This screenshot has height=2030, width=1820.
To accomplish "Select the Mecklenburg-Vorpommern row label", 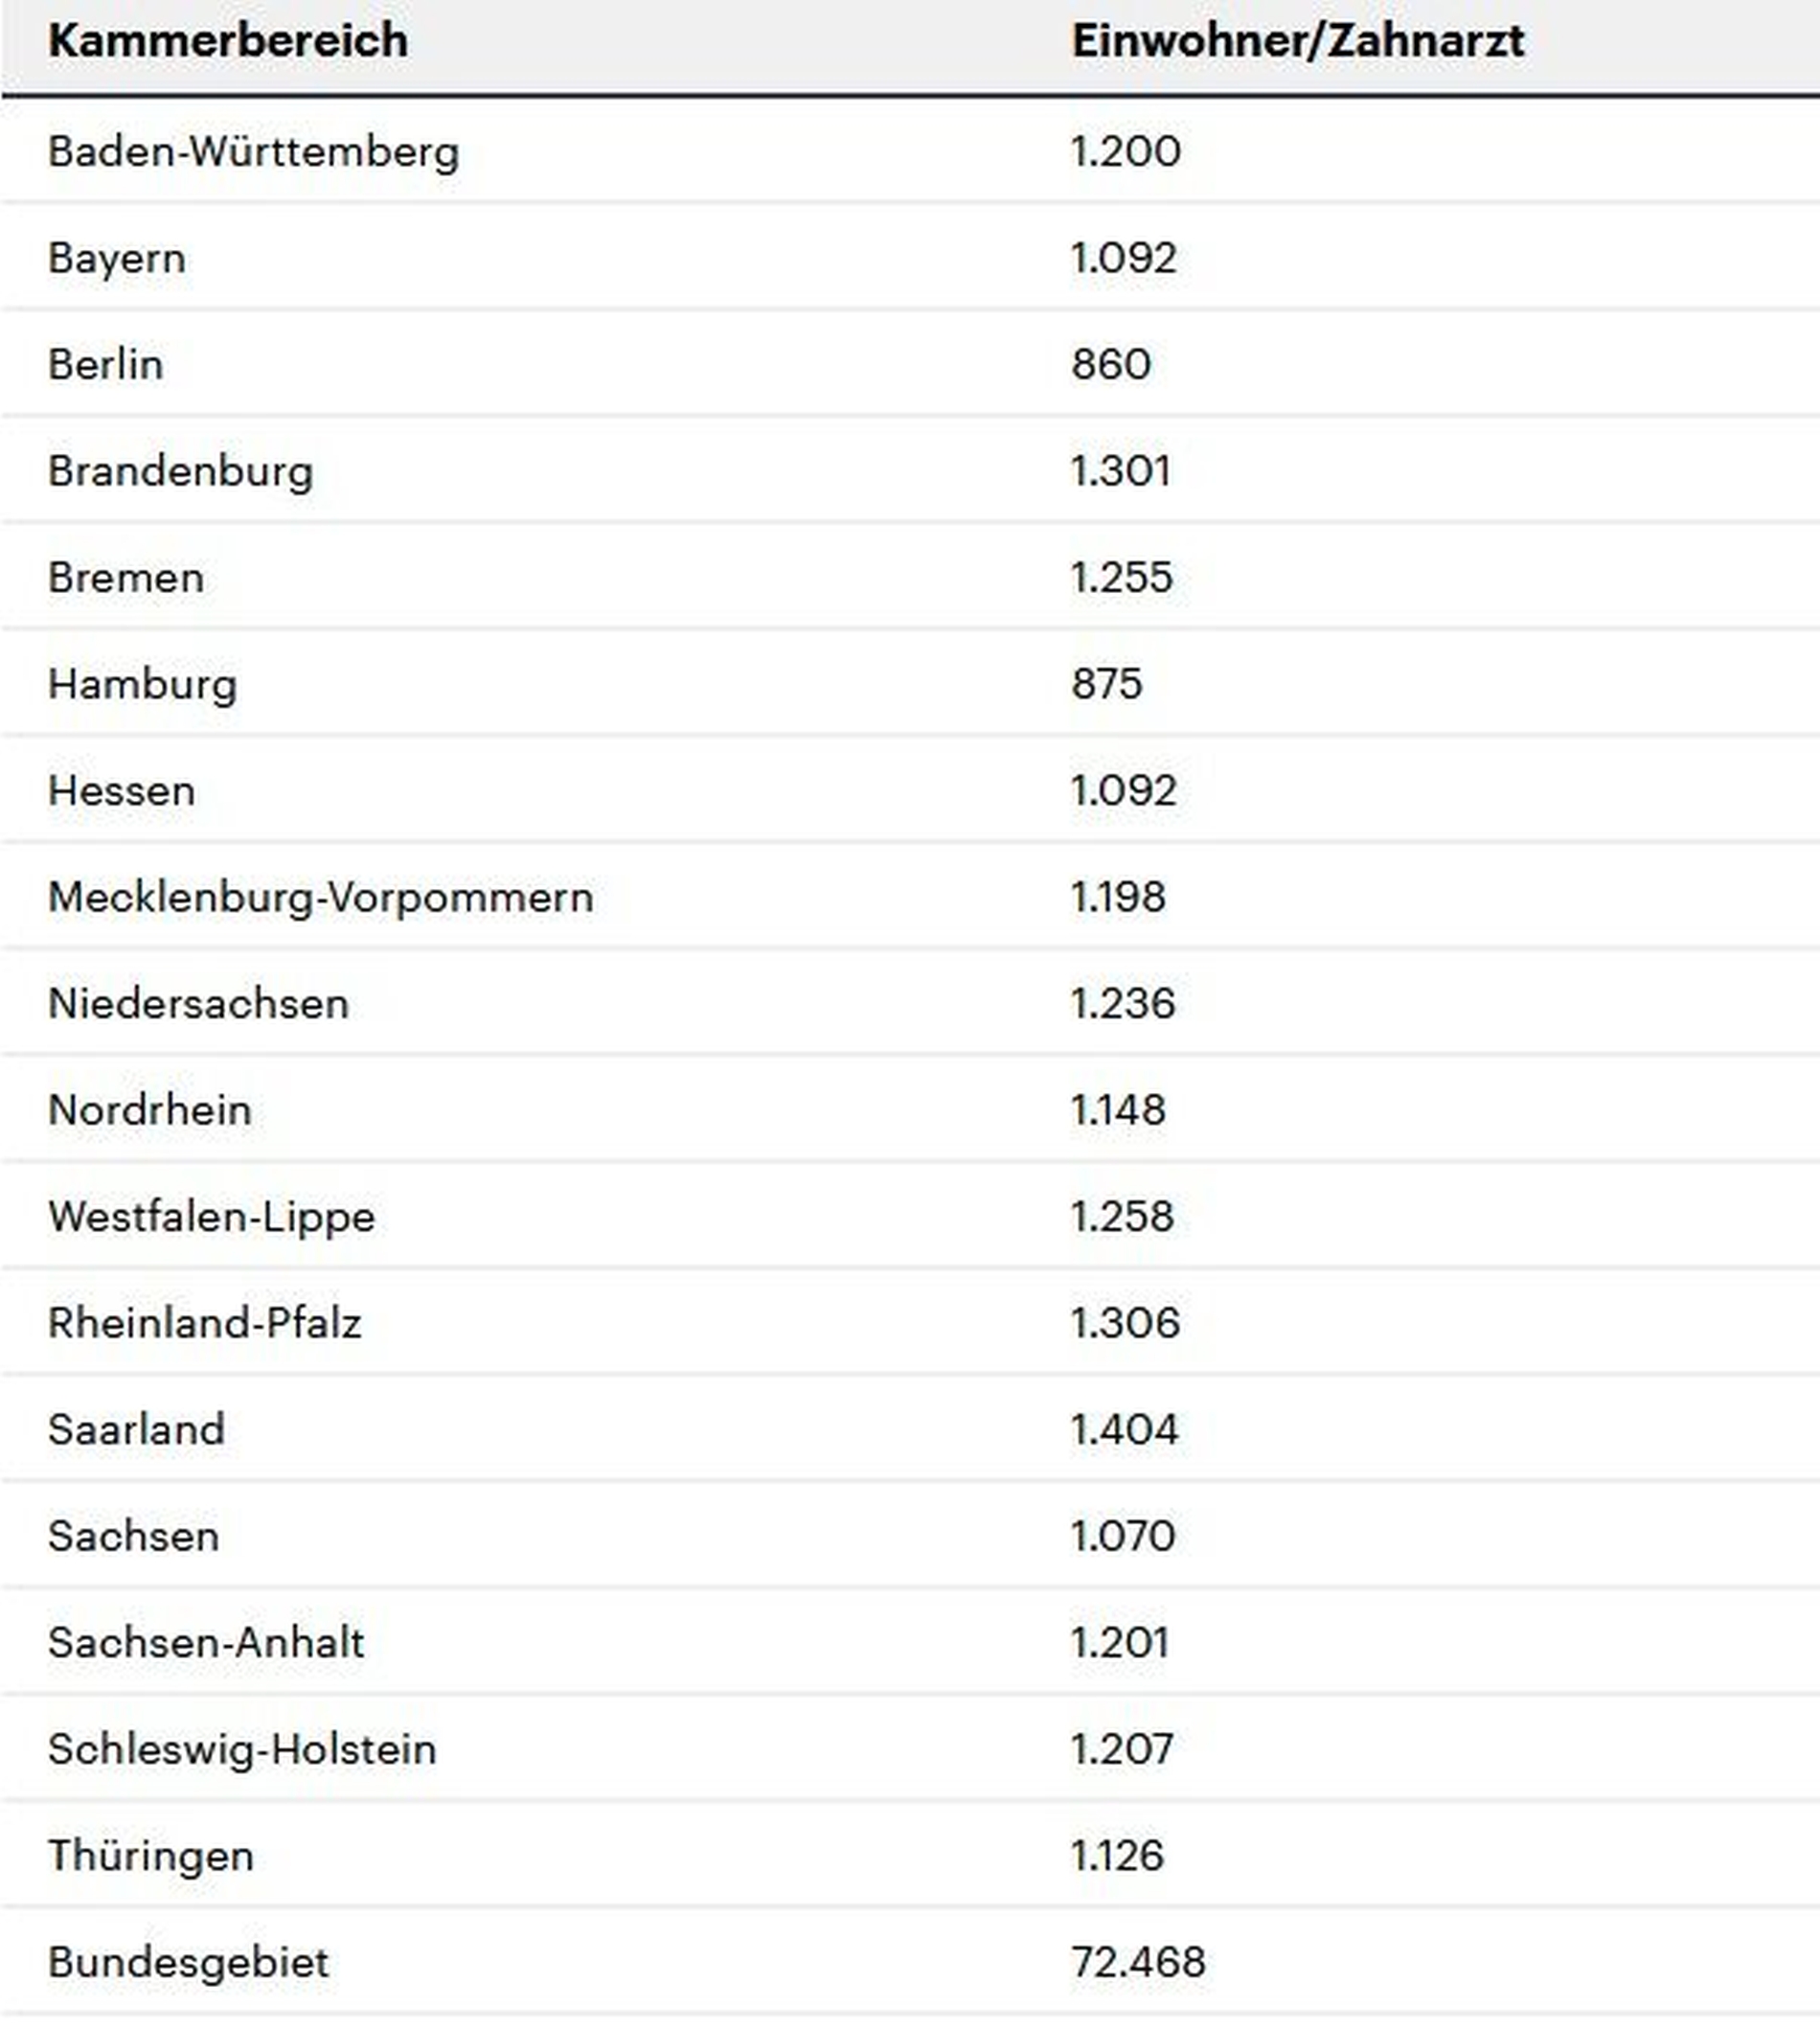I will [x=320, y=898].
